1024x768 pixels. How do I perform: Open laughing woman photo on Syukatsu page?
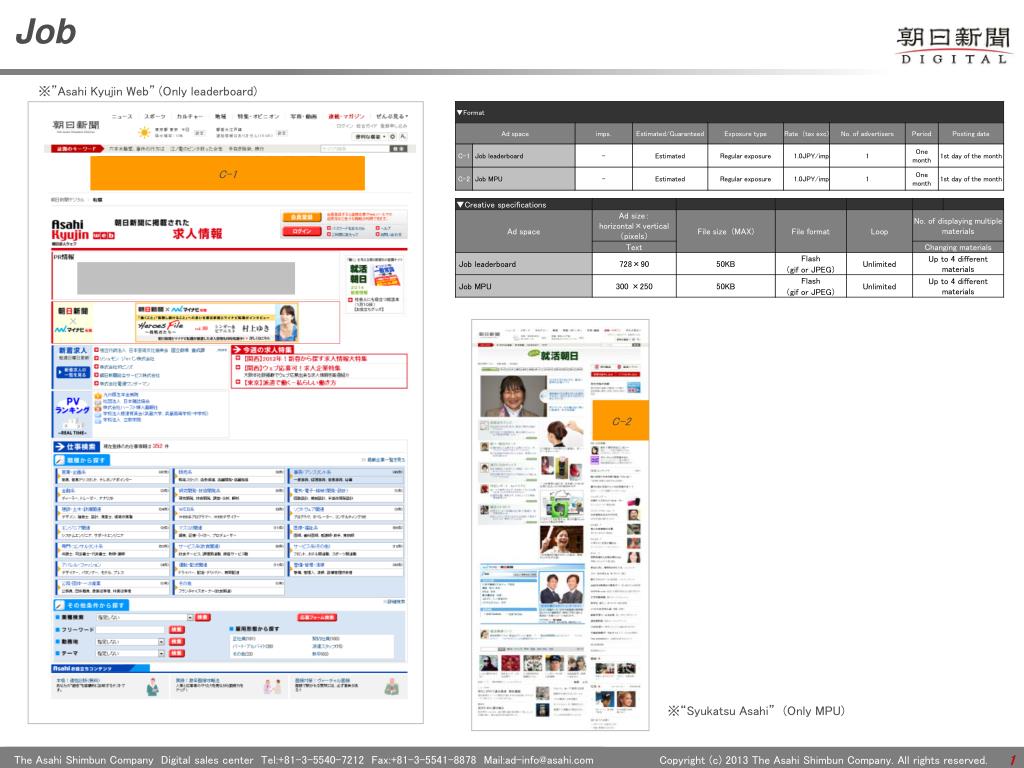[x=562, y=539]
